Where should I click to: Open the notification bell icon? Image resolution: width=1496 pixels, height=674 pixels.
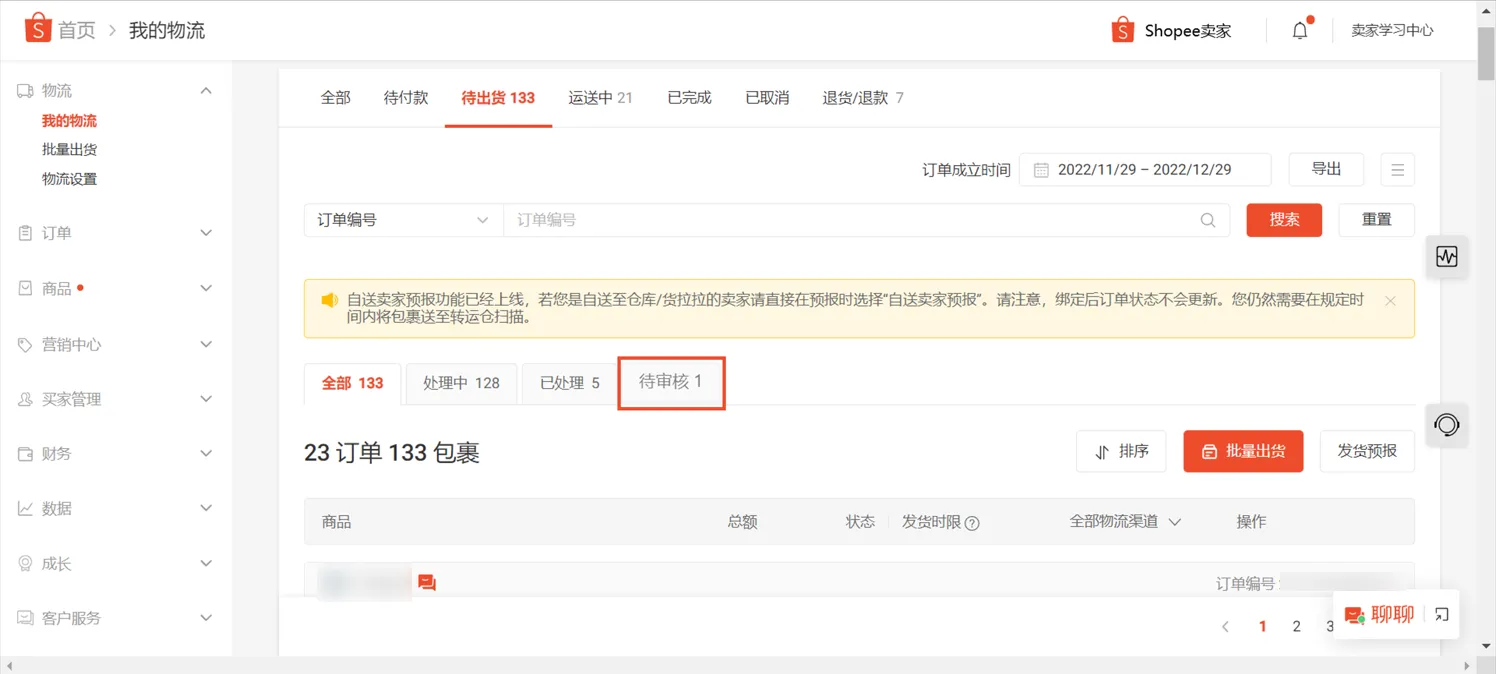(1299, 30)
